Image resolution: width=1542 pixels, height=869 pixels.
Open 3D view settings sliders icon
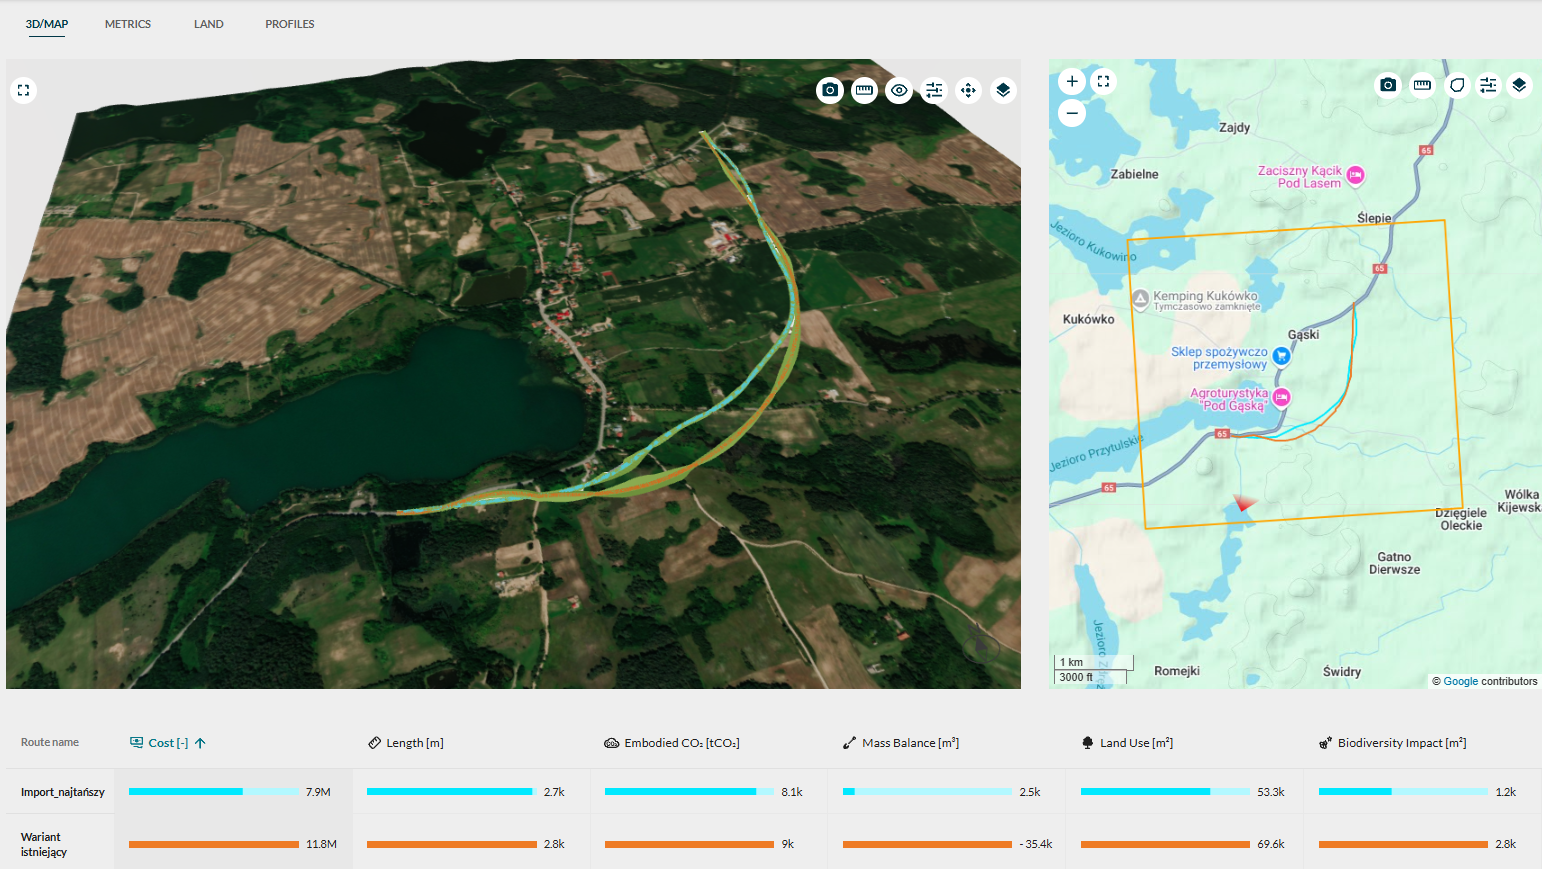coord(934,91)
